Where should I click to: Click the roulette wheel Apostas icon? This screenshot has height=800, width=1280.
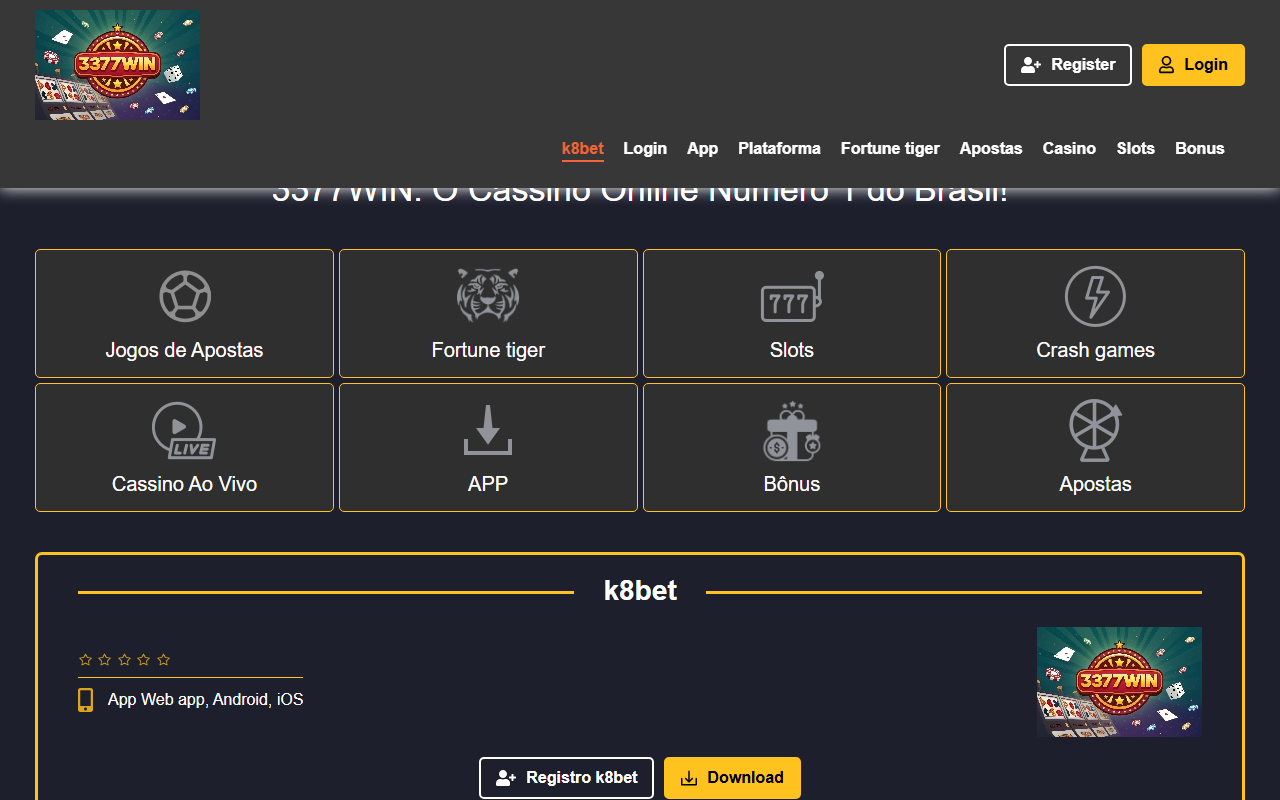tap(1095, 430)
